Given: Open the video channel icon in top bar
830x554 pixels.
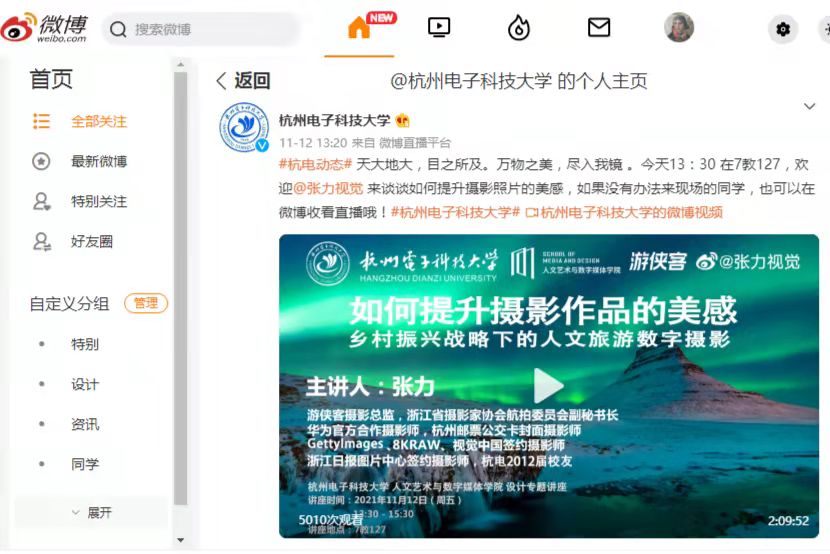Looking at the screenshot, I should pos(439,27).
